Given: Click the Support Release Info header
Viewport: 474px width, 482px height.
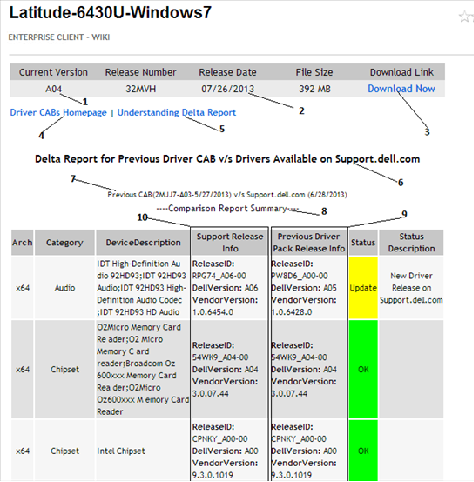Looking at the screenshot, I should [x=230, y=242].
